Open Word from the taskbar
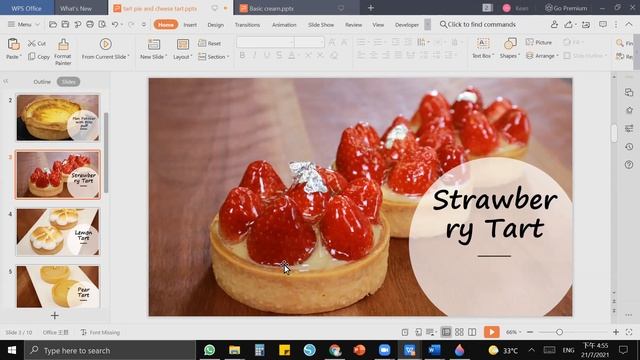The image size is (640, 360). coord(434,350)
